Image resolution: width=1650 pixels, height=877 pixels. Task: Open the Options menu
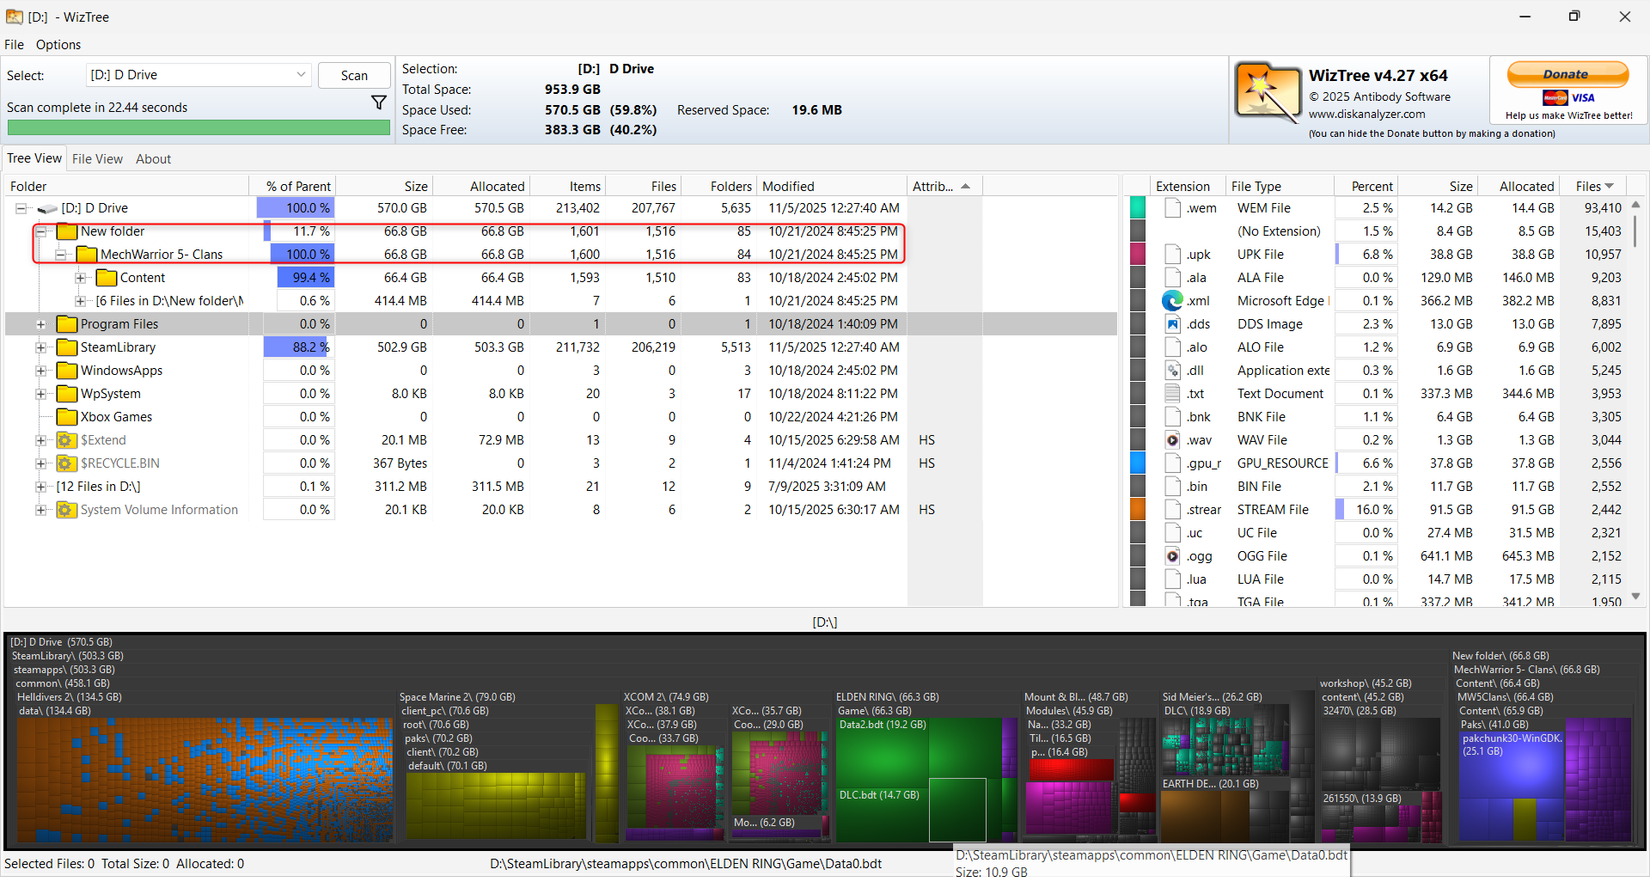click(58, 45)
